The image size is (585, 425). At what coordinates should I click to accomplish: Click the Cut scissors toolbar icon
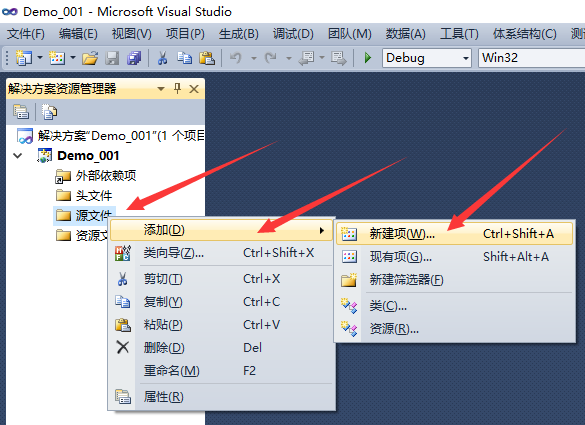click(x=162, y=58)
